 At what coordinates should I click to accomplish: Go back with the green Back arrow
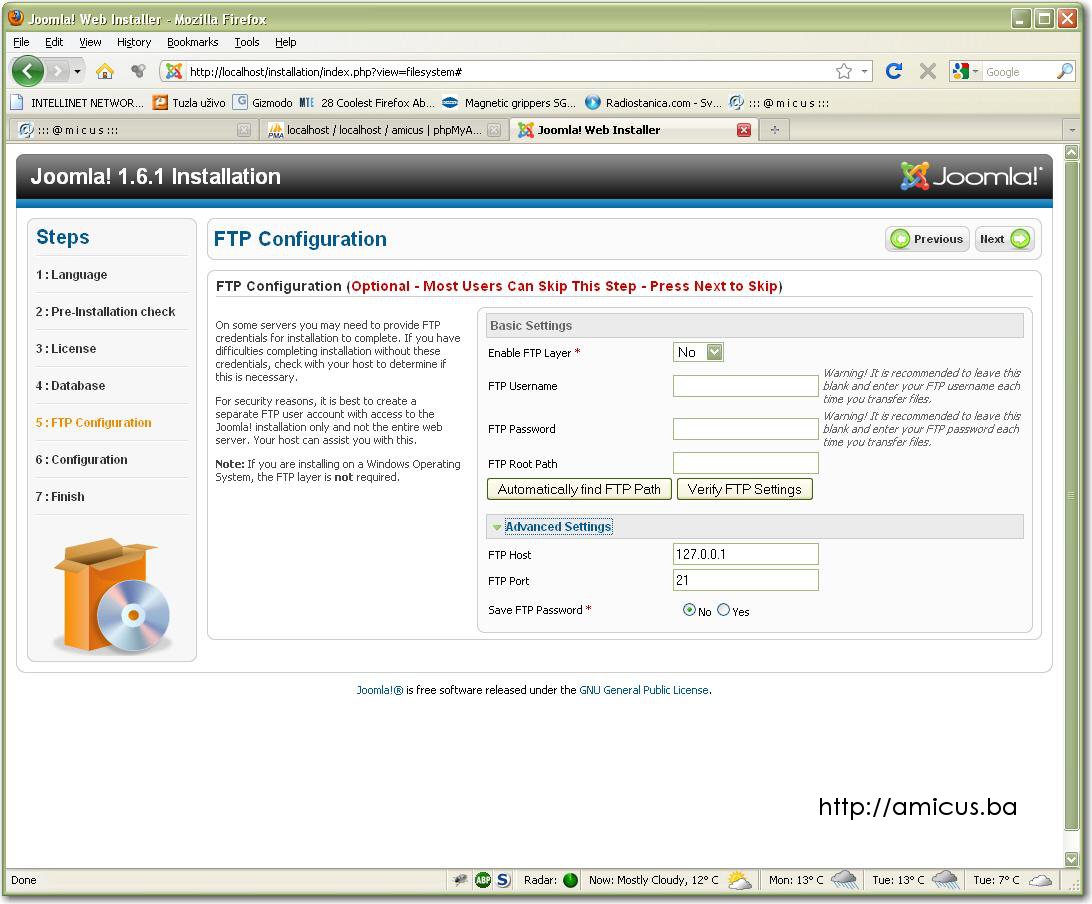[x=28, y=71]
